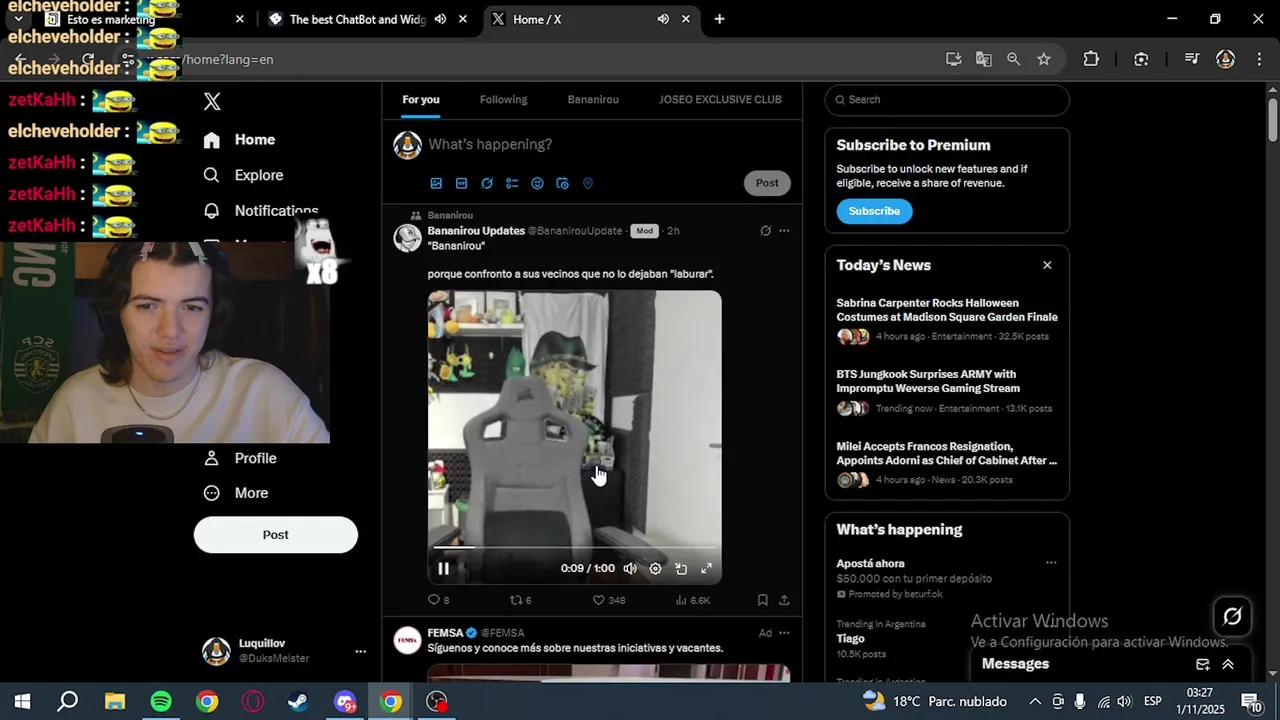
Task: Click Grok explain icon on Bananirou post
Action: [765, 231]
